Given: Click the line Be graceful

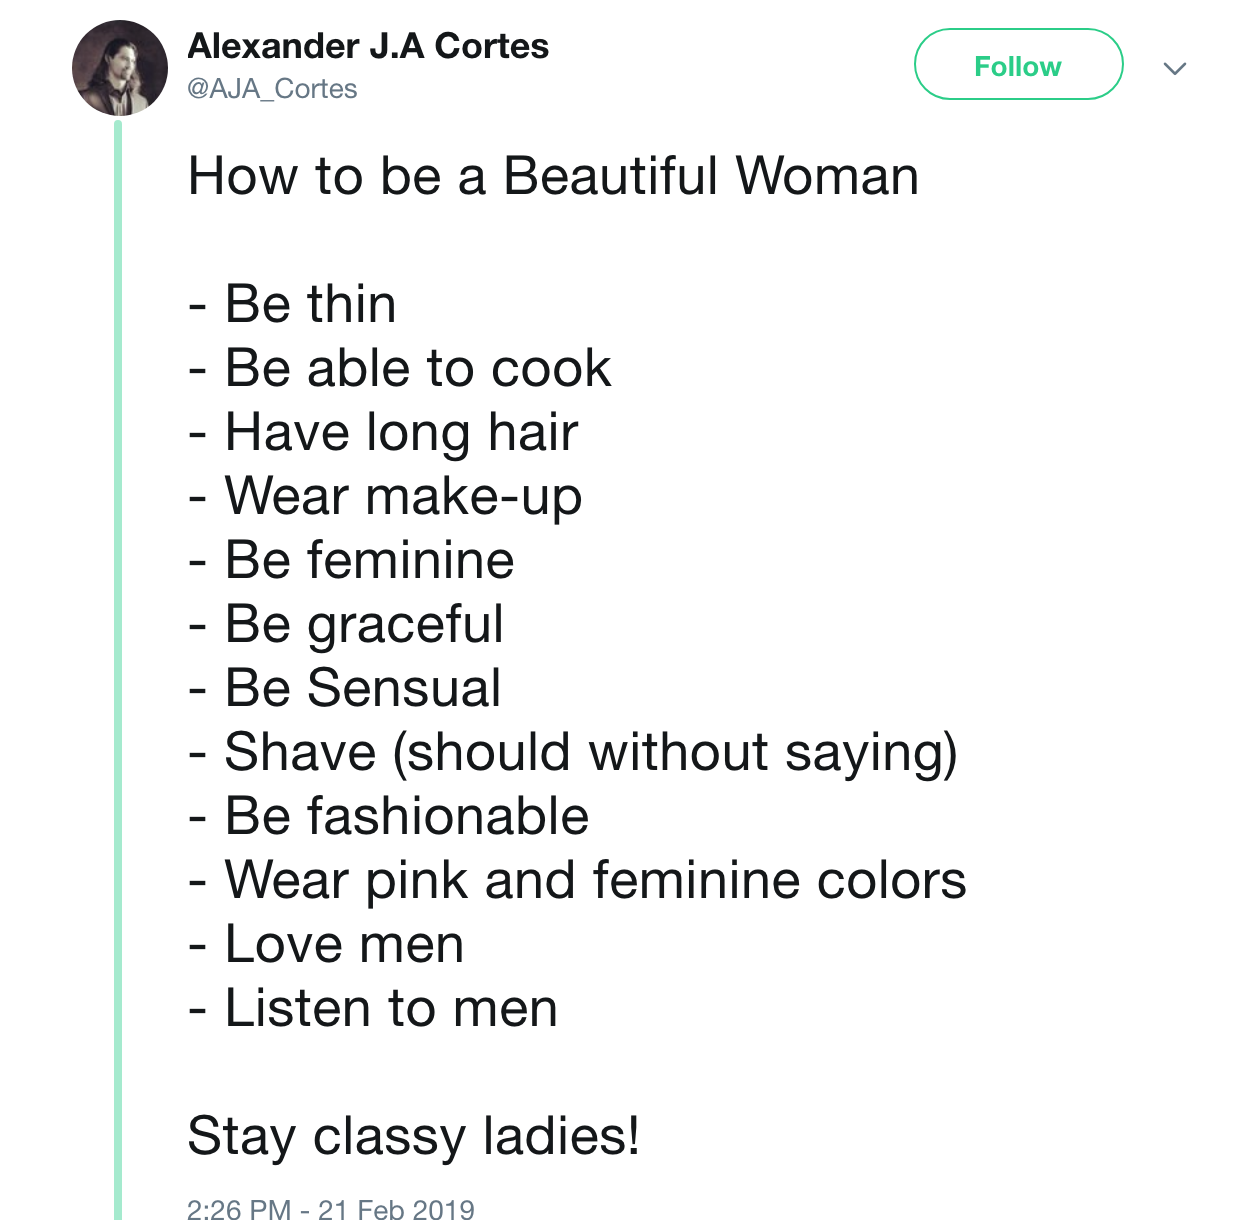Looking at the screenshot, I should [346, 625].
